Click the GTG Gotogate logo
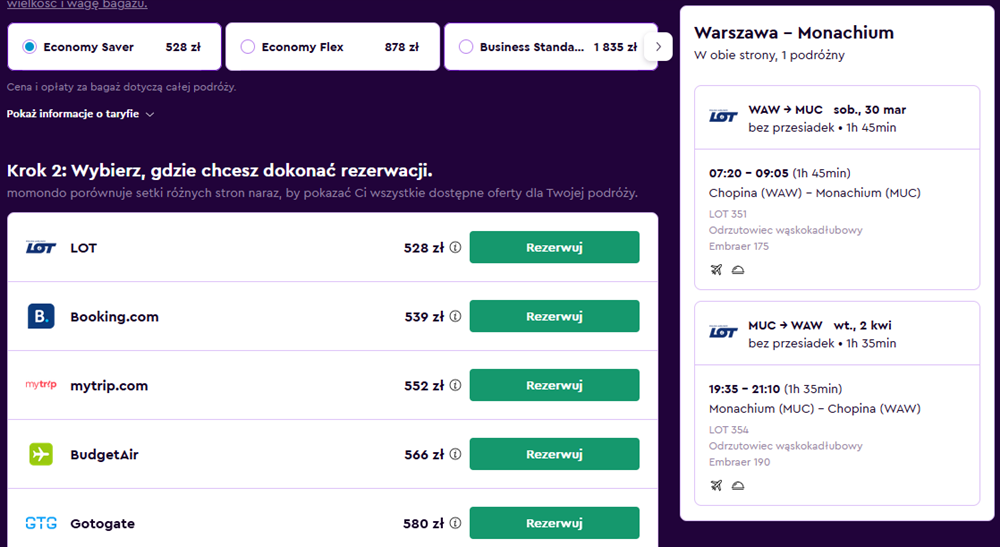The image size is (1000, 547). (41, 523)
